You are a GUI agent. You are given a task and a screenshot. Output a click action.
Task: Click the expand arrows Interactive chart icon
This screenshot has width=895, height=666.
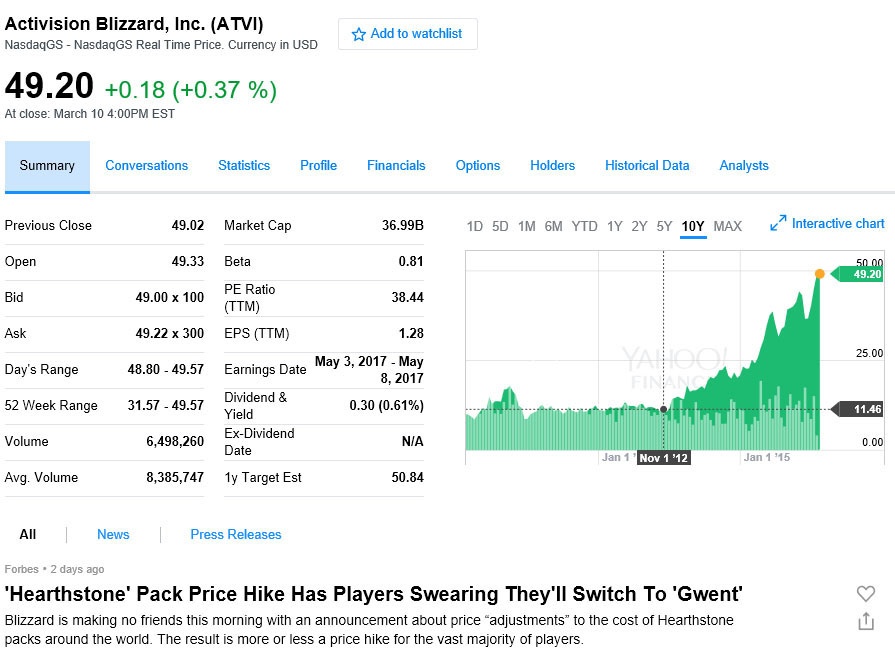(778, 224)
